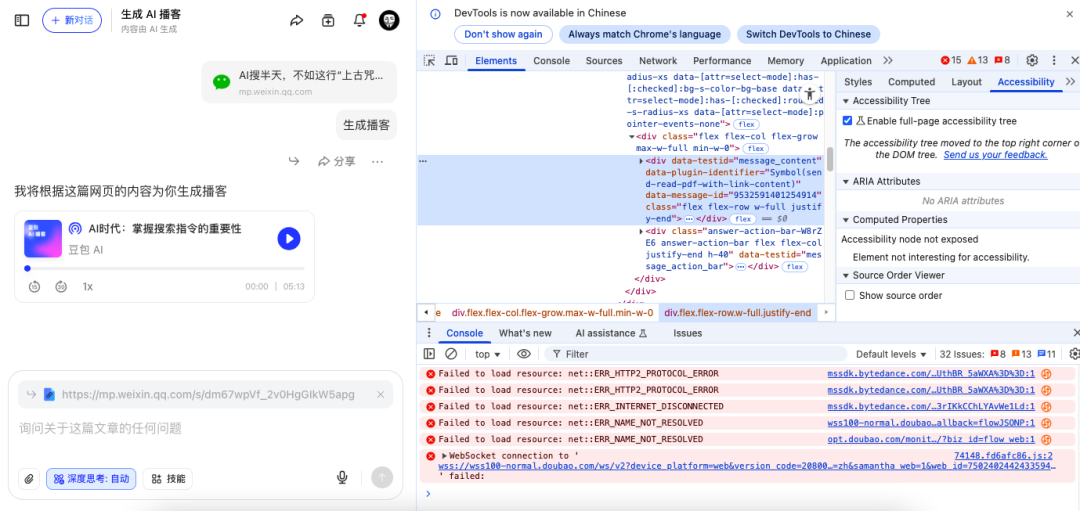Close the DevTools language infobar

click(x=1069, y=13)
